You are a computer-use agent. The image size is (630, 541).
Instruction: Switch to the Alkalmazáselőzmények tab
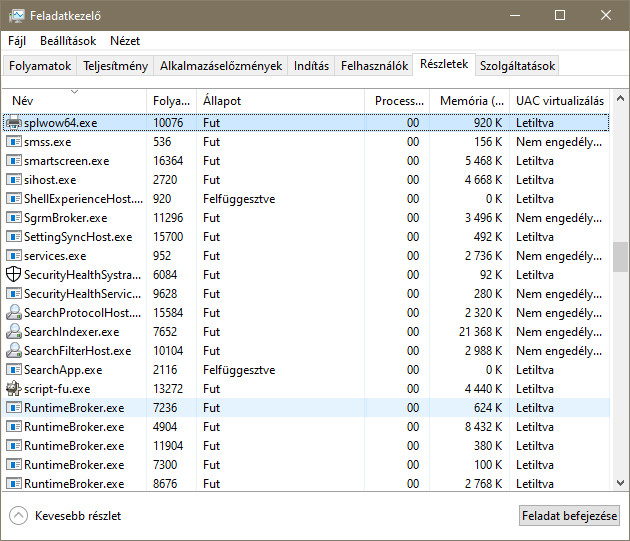pos(221,66)
